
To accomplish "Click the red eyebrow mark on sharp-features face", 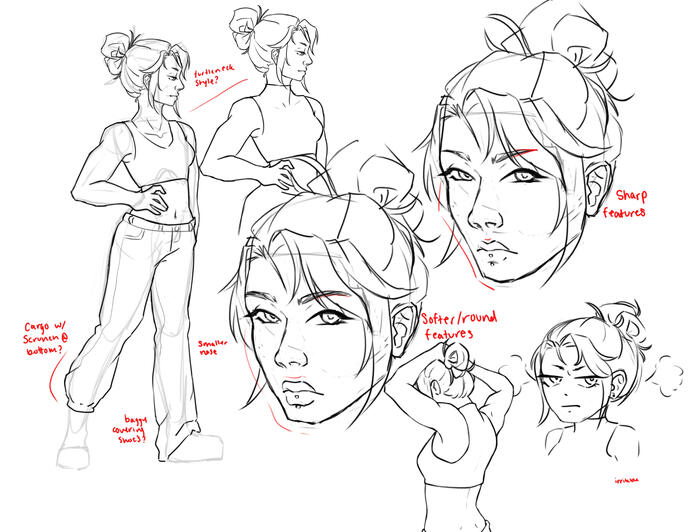I will pos(525,151).
